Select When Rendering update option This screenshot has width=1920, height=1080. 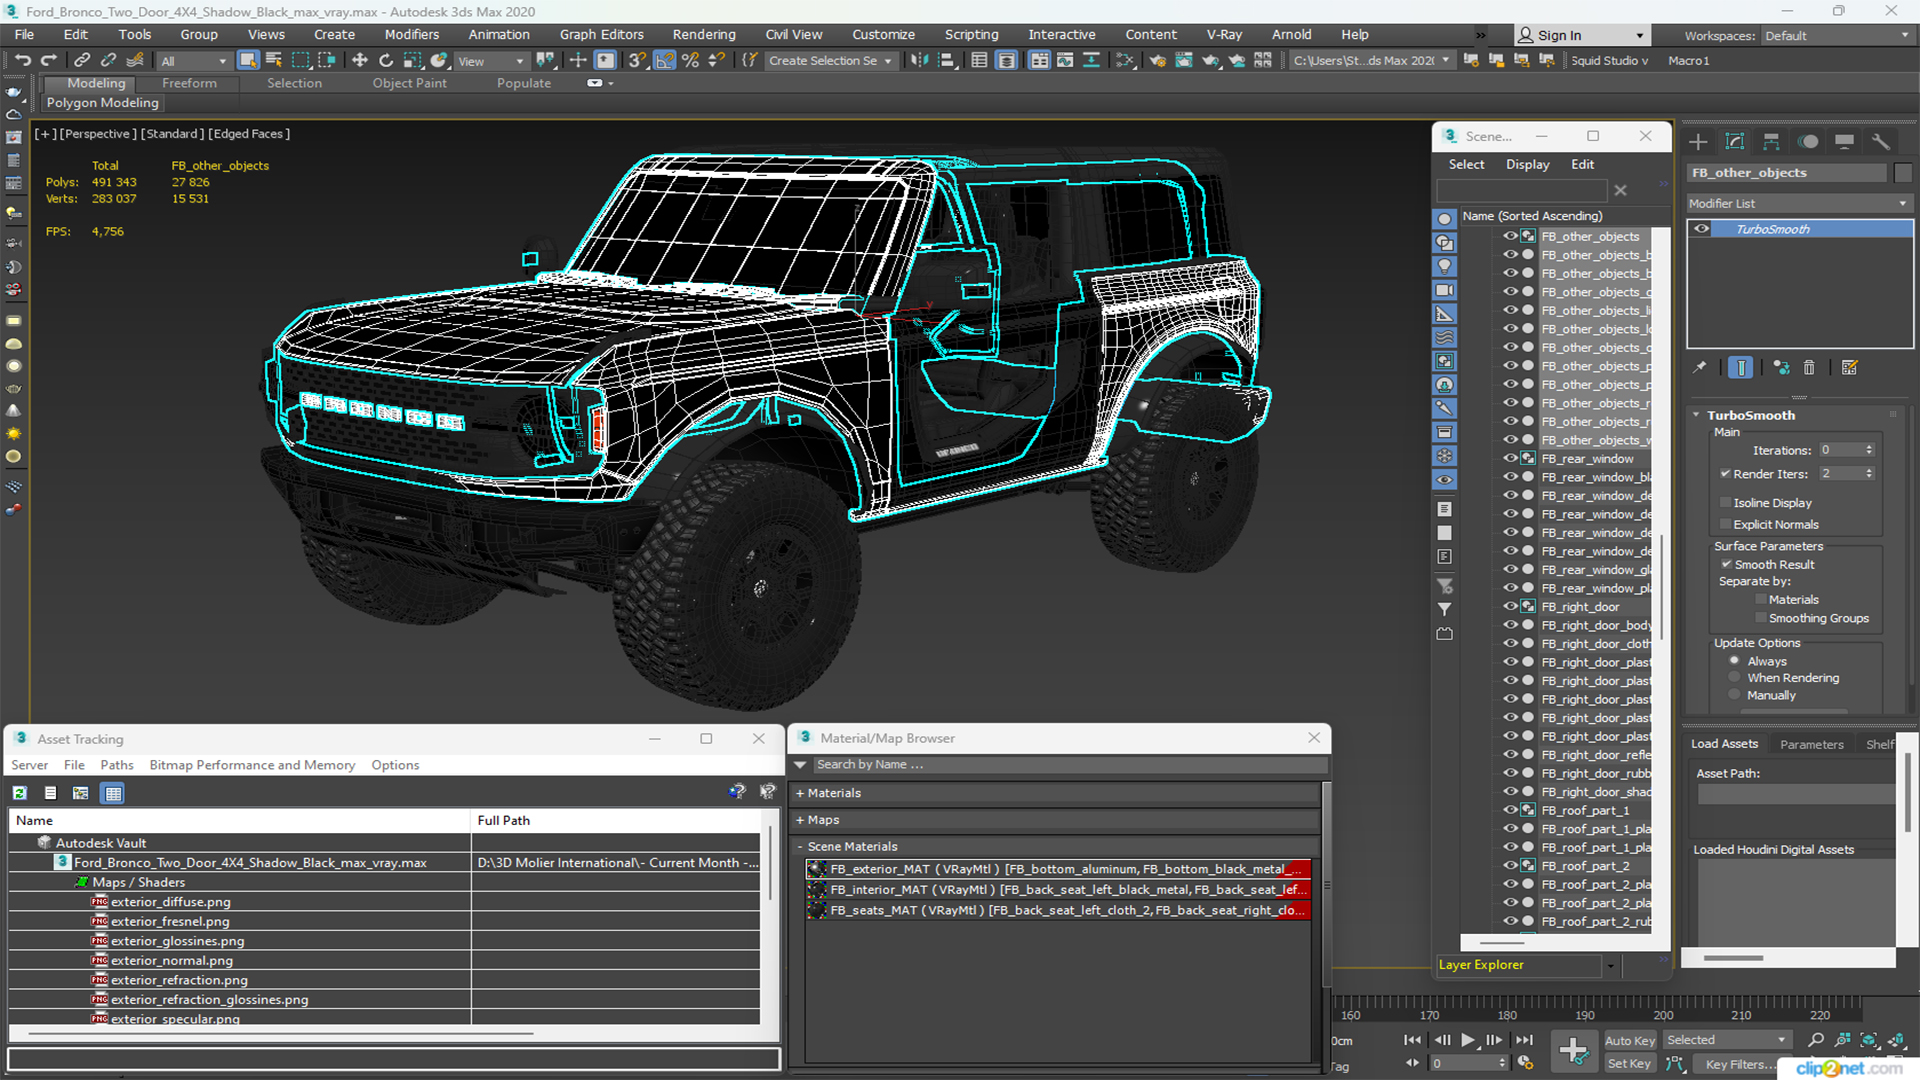1735,678
